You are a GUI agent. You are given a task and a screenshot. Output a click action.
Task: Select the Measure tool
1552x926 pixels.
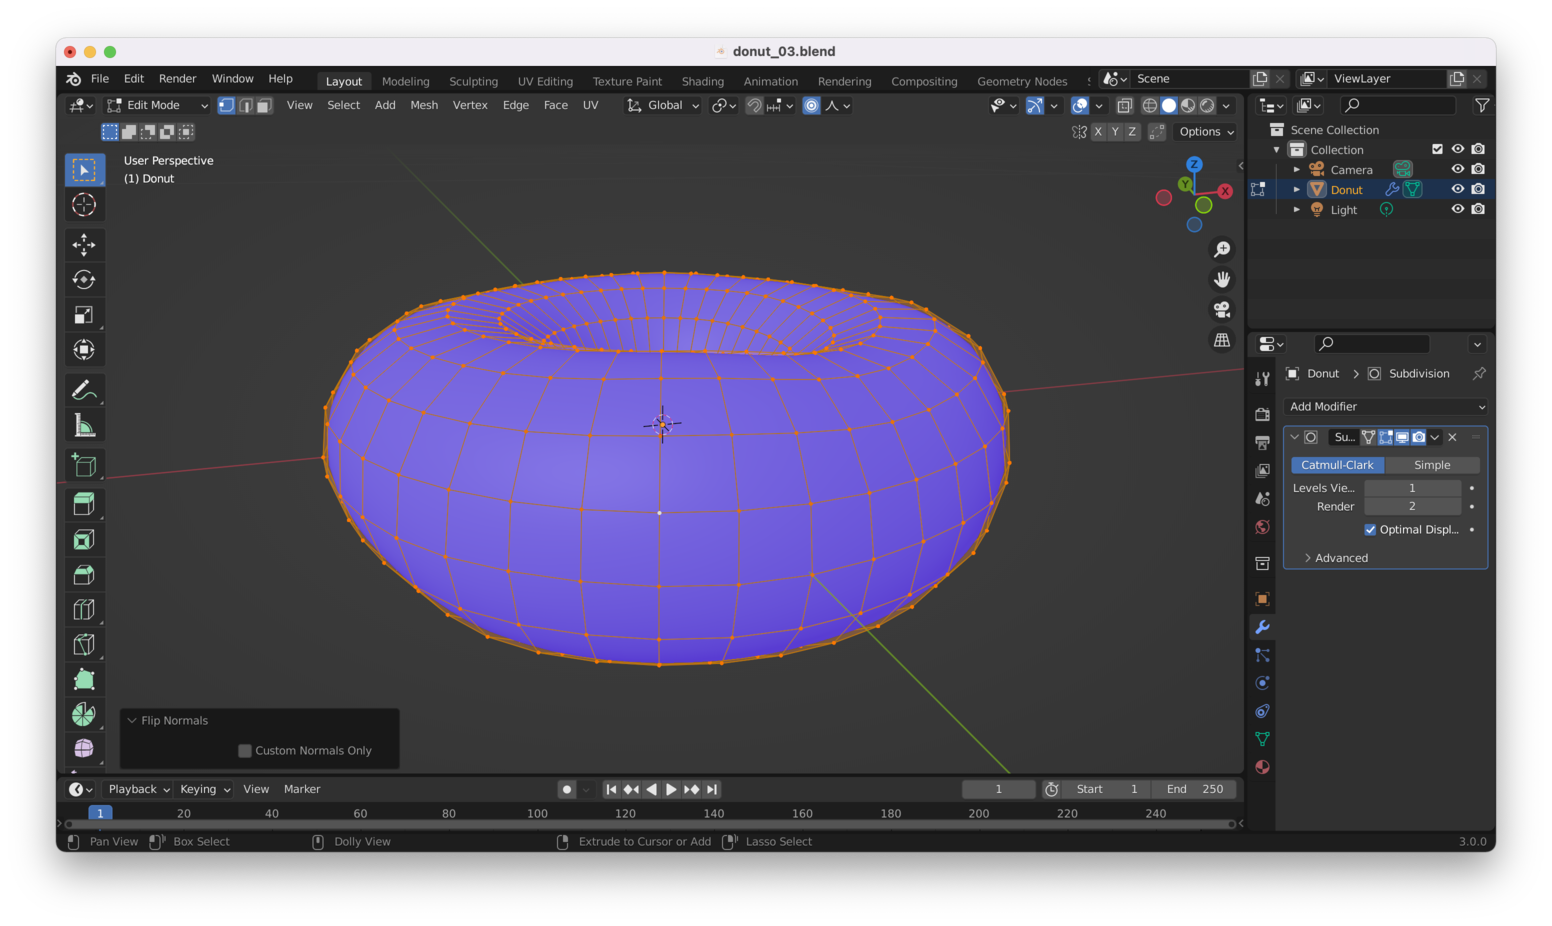85,424
